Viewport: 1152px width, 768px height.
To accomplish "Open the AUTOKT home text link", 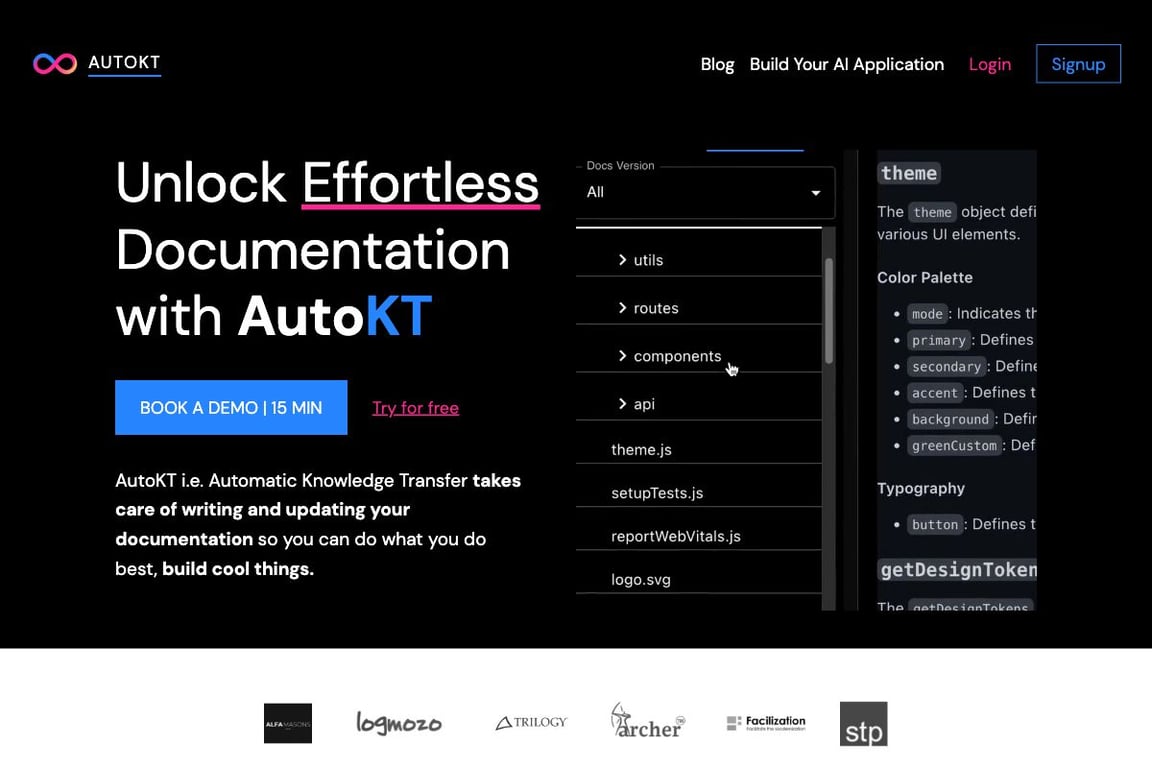I will pos(124,62).
